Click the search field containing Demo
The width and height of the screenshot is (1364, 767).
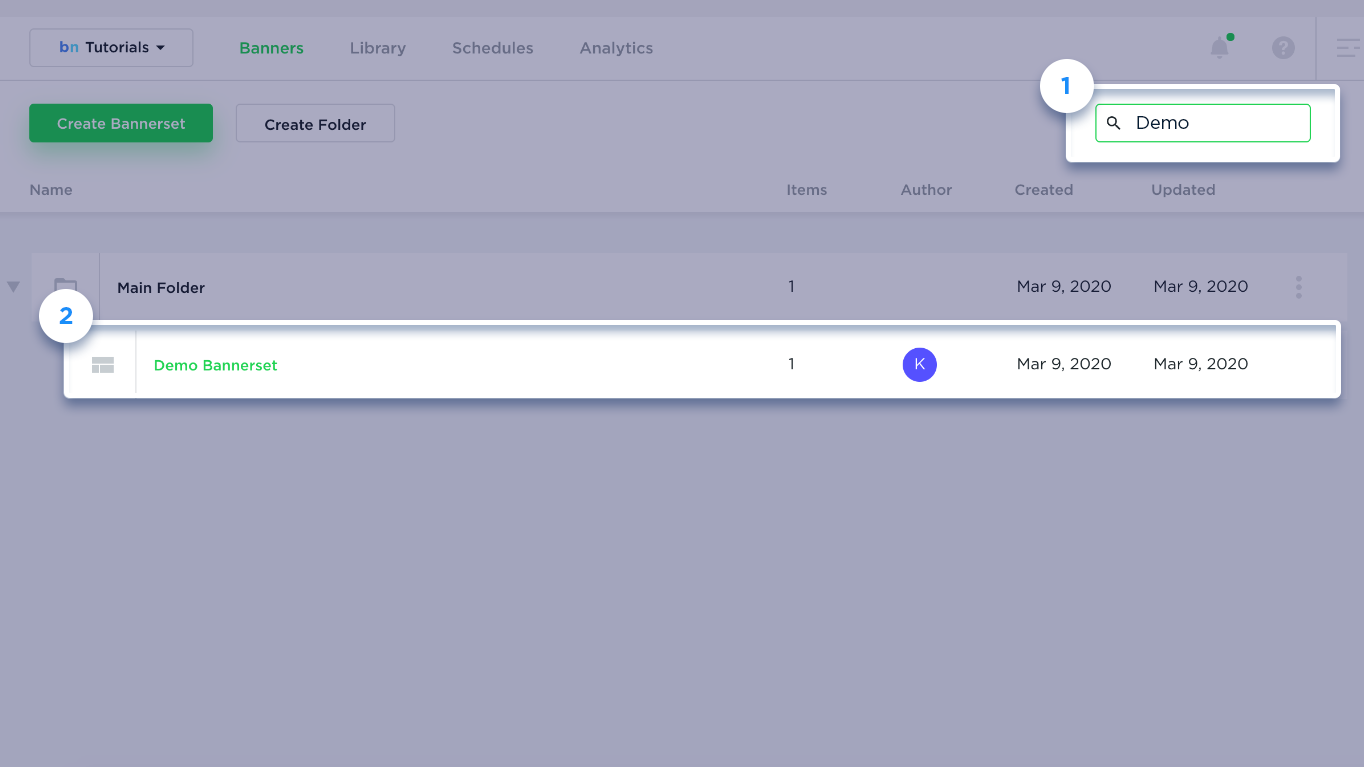(1203, 123)
